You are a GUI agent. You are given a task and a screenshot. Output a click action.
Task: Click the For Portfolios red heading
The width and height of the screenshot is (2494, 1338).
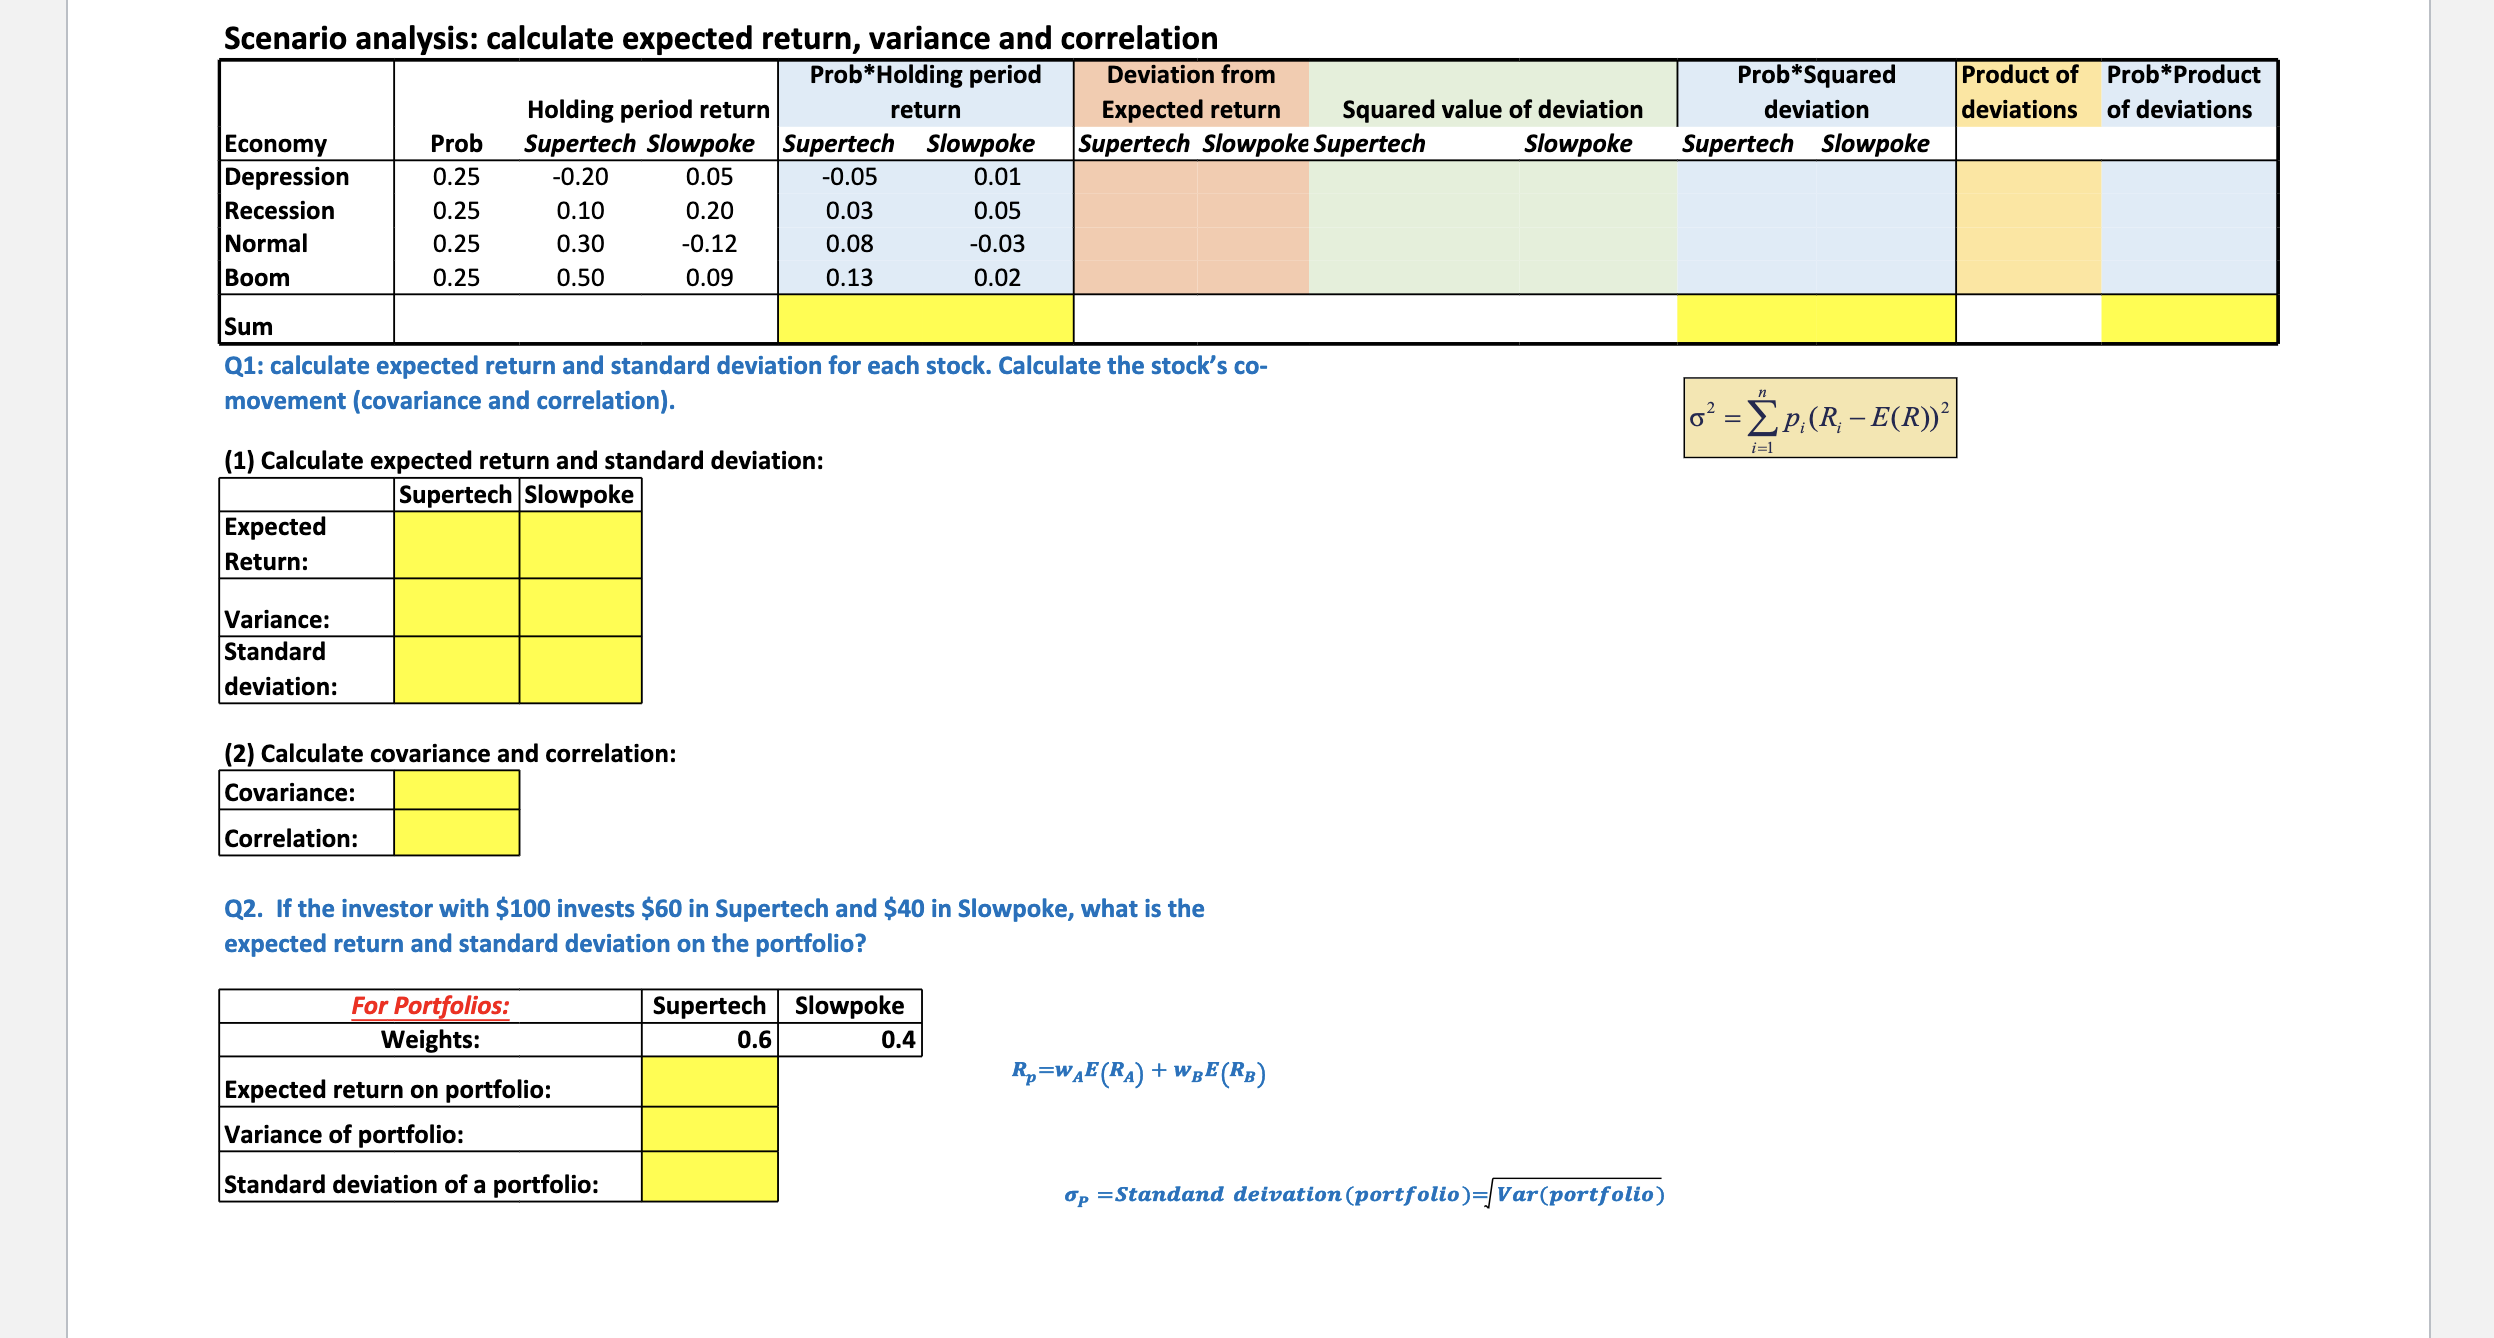tap(430, 1005)
